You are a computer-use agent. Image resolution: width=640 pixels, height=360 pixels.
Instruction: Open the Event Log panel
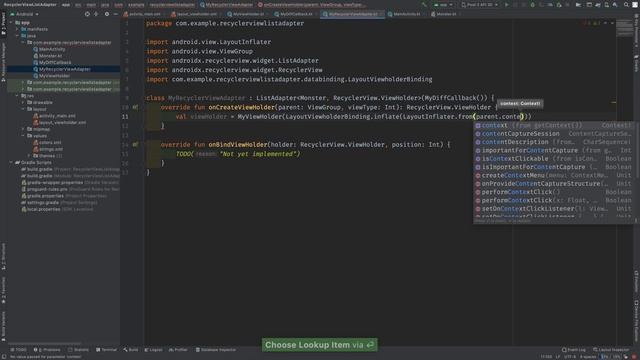click(573, 350)
